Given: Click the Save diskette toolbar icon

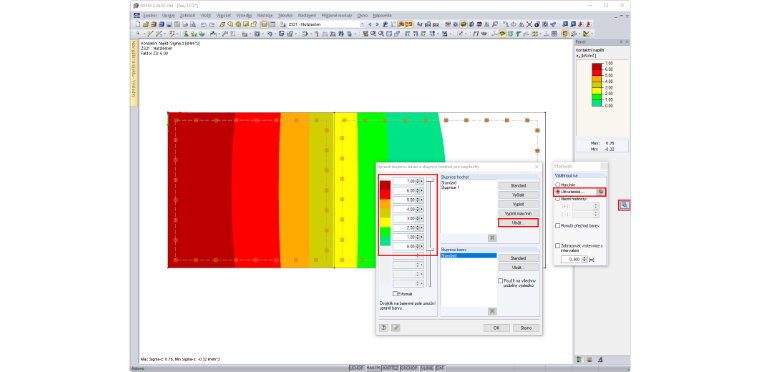Looking at the screenshot, I should tap(169, 24).
